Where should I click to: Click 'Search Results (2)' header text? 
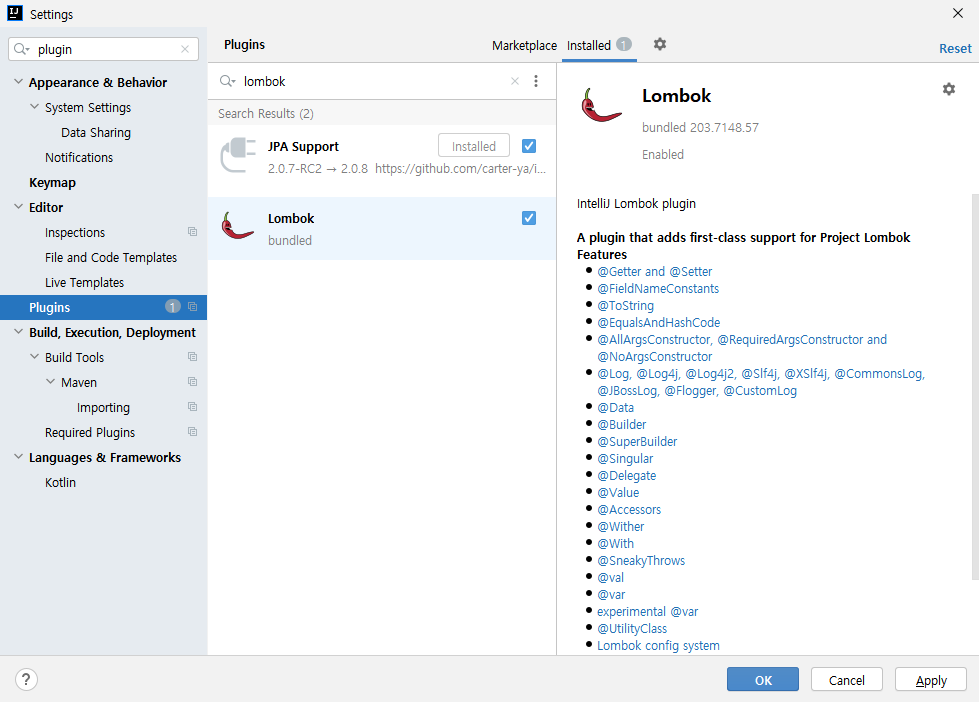tap(266, 114)
